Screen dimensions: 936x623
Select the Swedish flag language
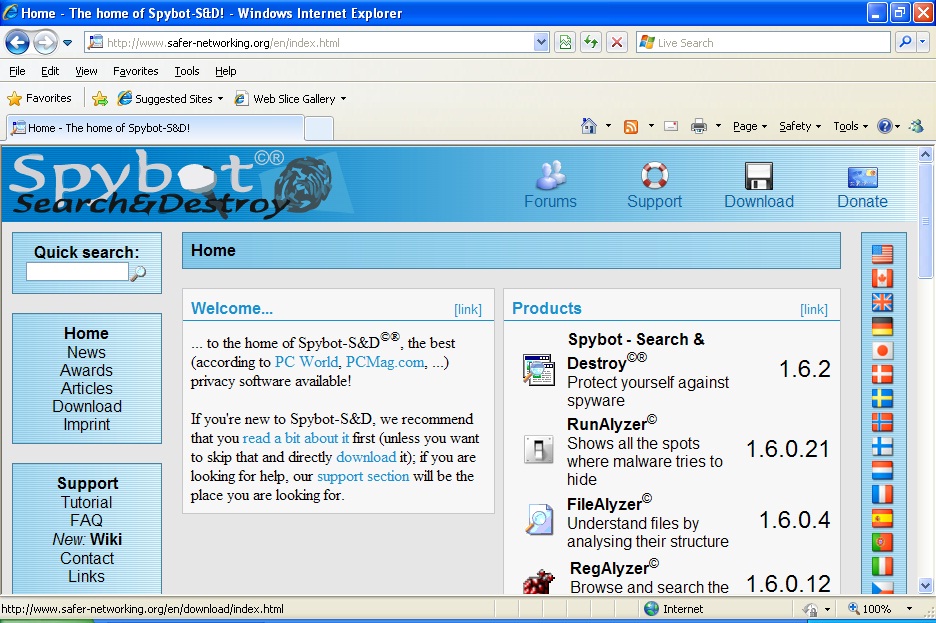point(882,398)
